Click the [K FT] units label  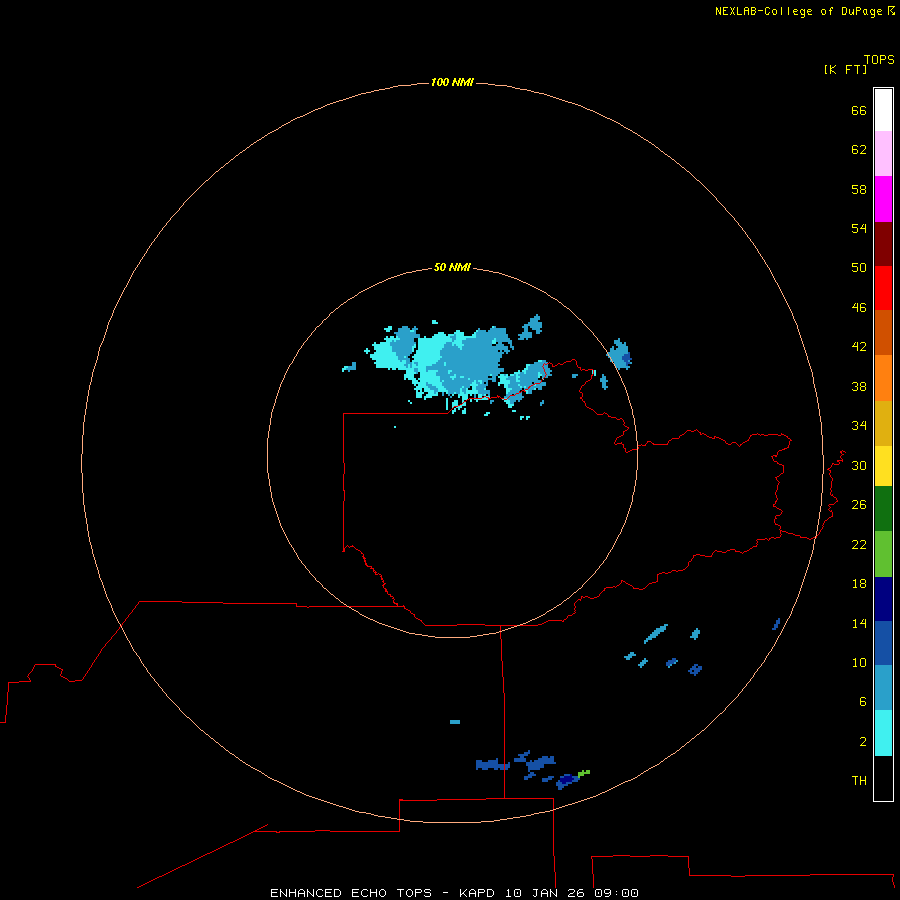tap(845, 70)
